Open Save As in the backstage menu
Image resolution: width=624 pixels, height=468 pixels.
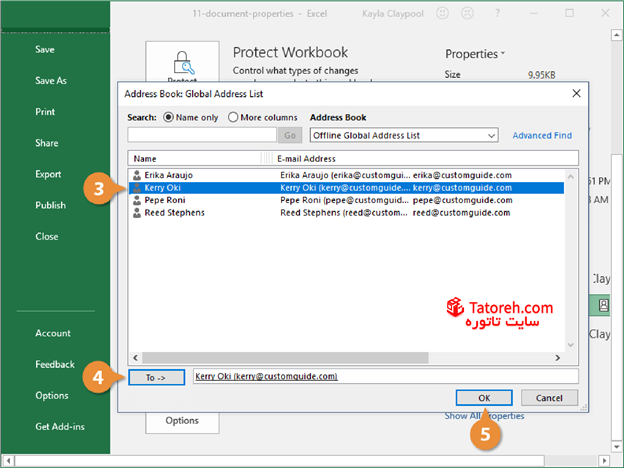point(51,80)
